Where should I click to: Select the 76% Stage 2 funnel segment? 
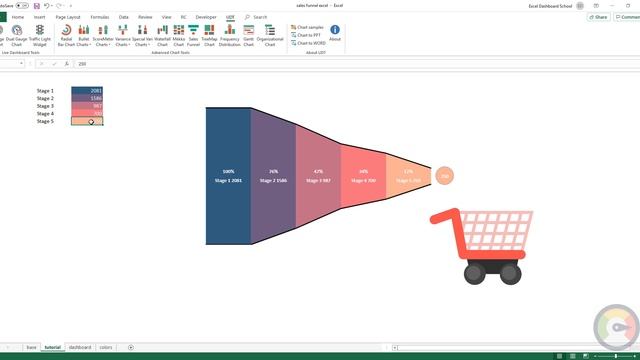pyautogui.click(x=273, y=176)
